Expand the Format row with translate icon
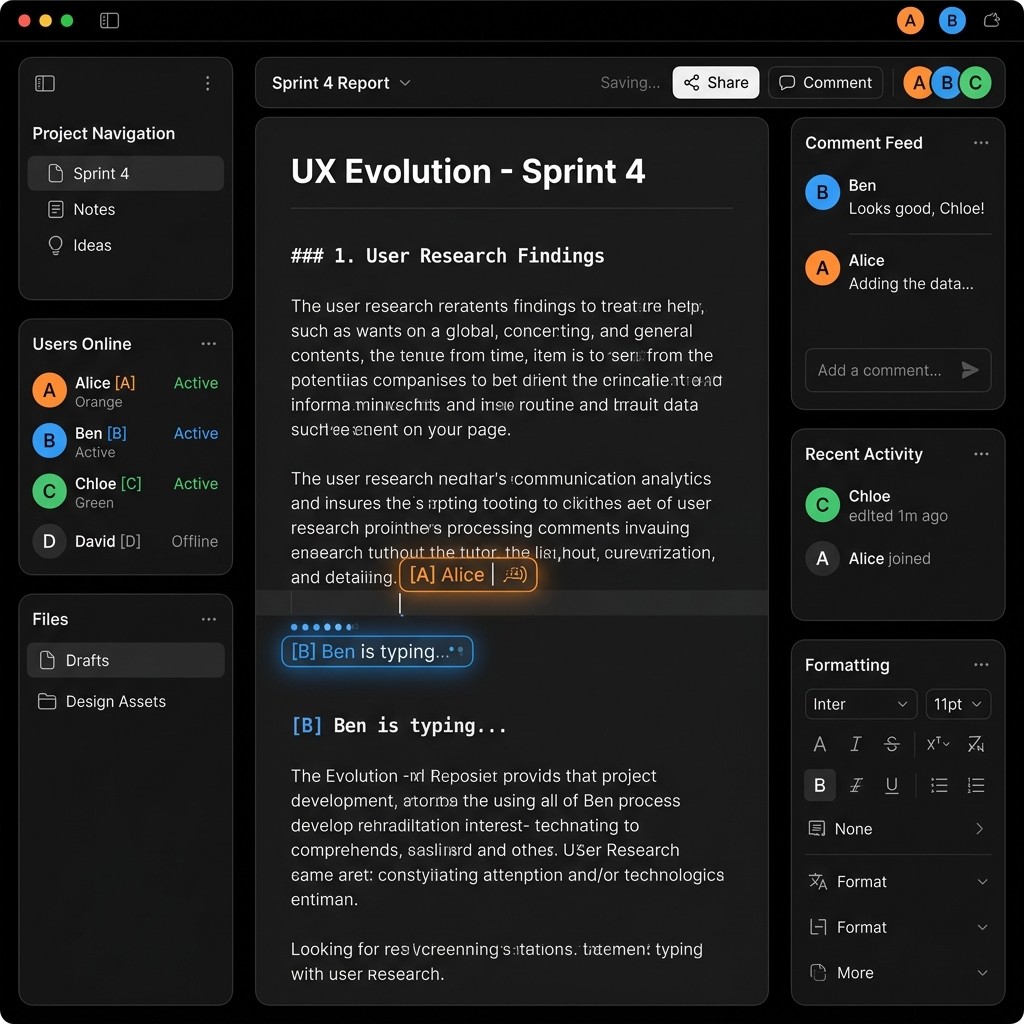Screen dimensions: 1024x1024 (898, 882)
